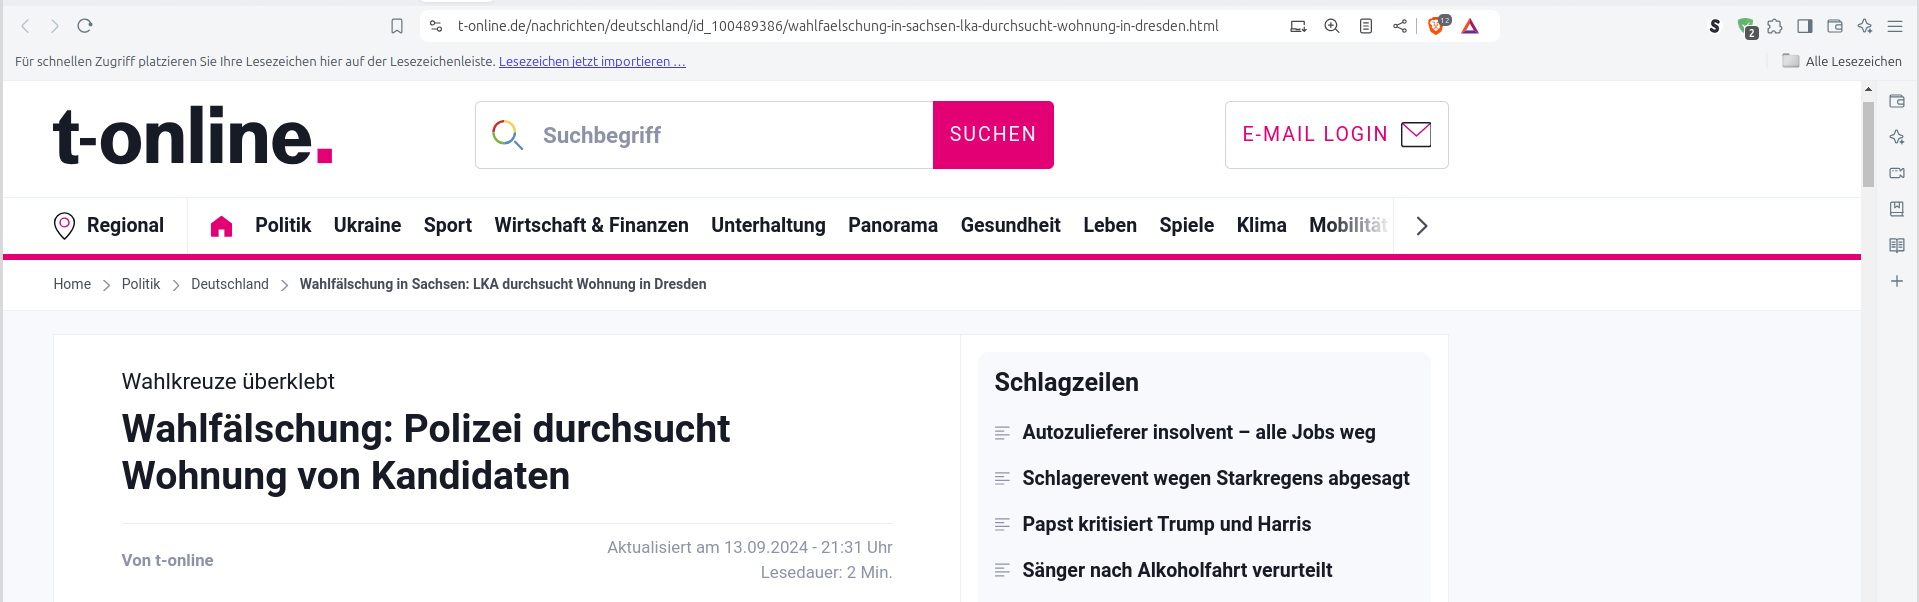Share this page via share icon
This screenshot has height=602, width=1919.
pyautogui.click(x=1400, y=26)
